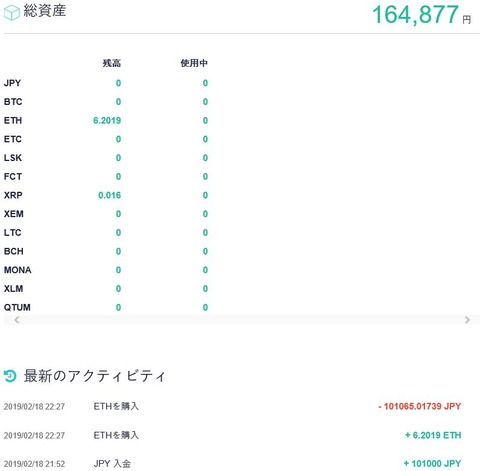Select the LTC currency row label

tap(12, 232)
